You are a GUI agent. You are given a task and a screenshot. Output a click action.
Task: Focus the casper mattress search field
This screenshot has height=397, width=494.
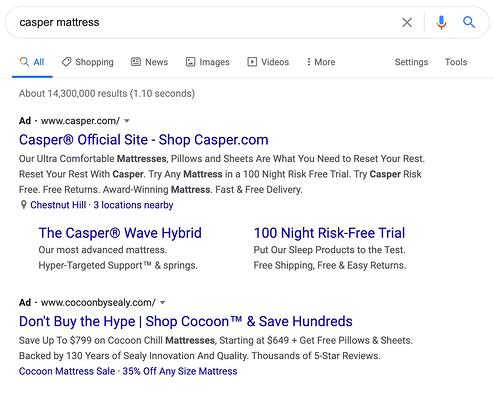pos(207,23)
